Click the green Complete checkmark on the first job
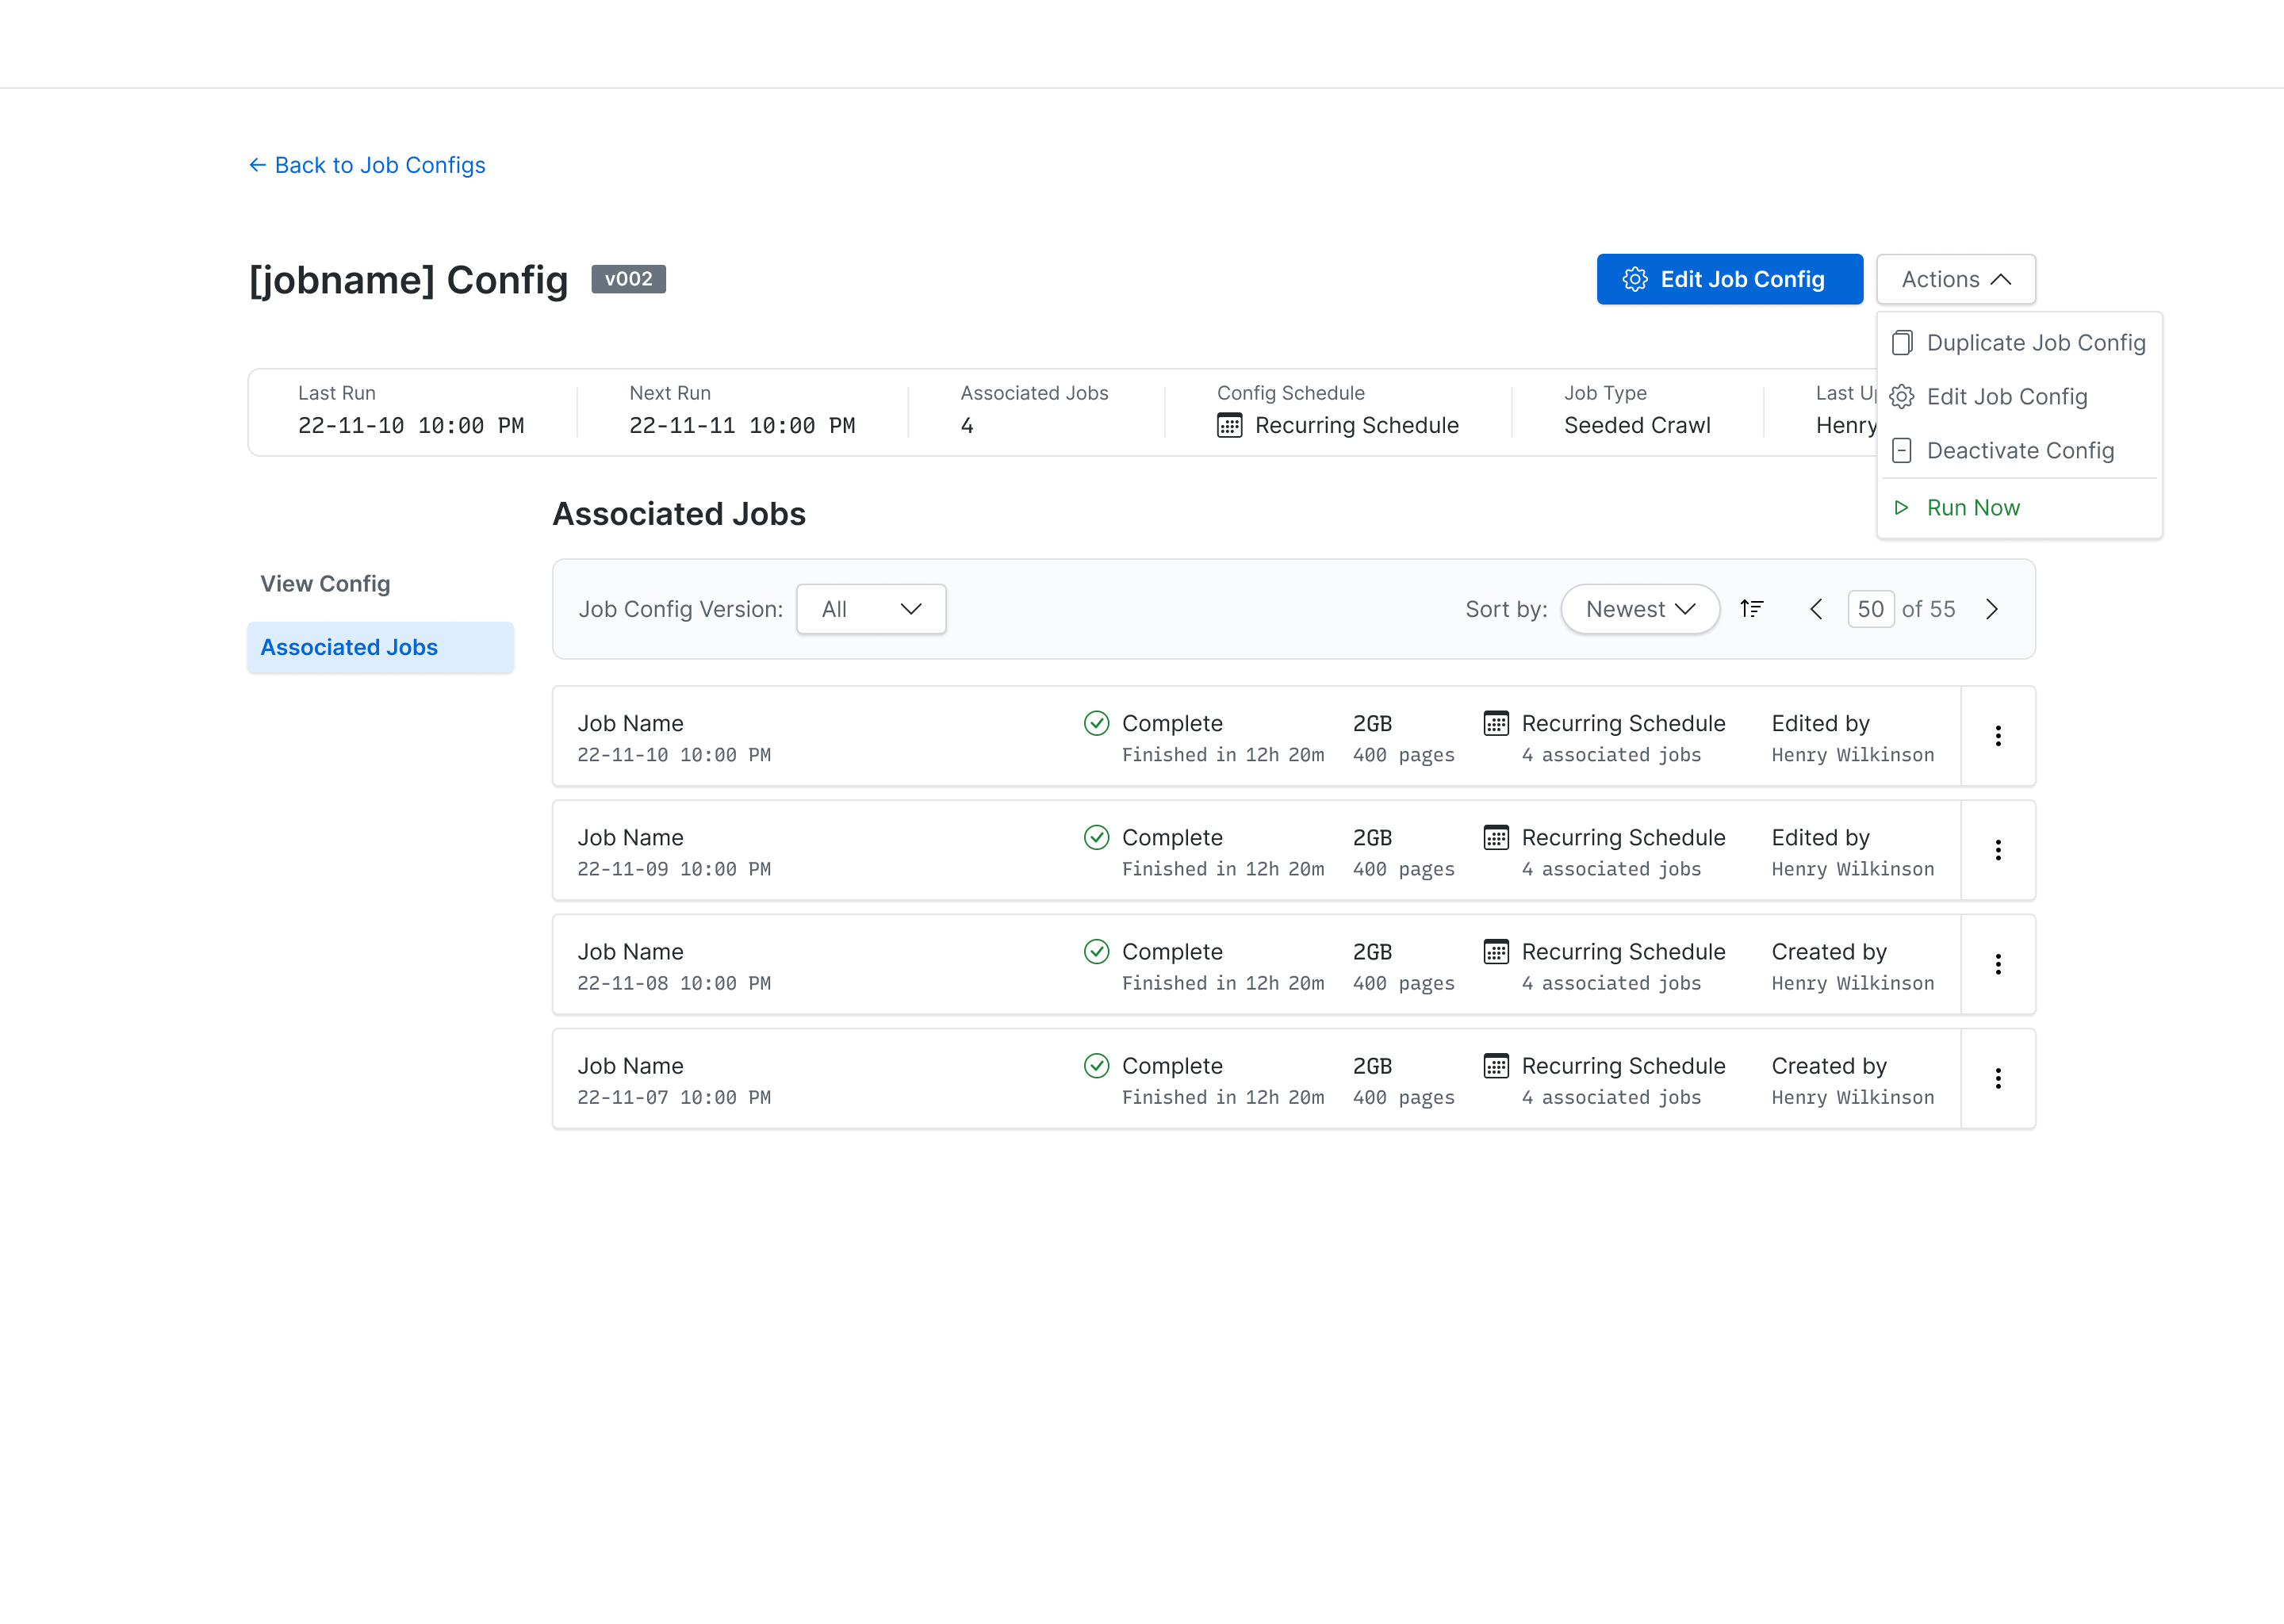The image size is (2284, 1624). (1096, 722)
